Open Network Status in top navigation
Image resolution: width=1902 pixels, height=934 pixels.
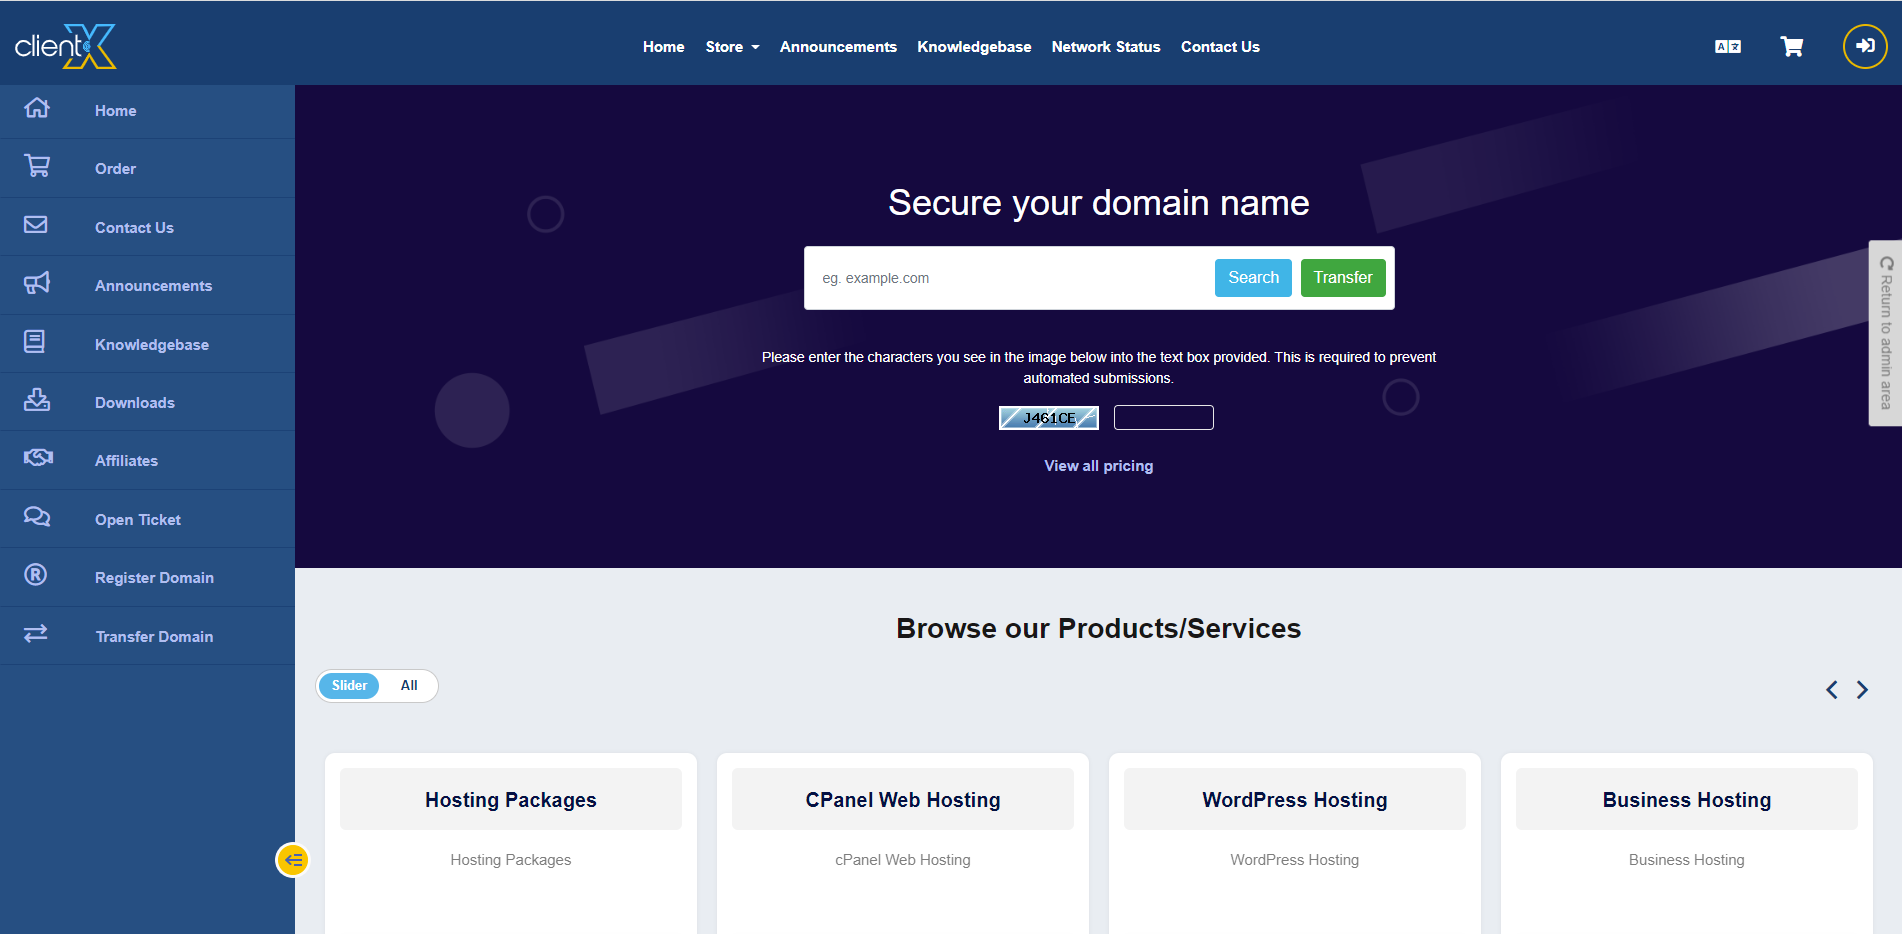1105,47
